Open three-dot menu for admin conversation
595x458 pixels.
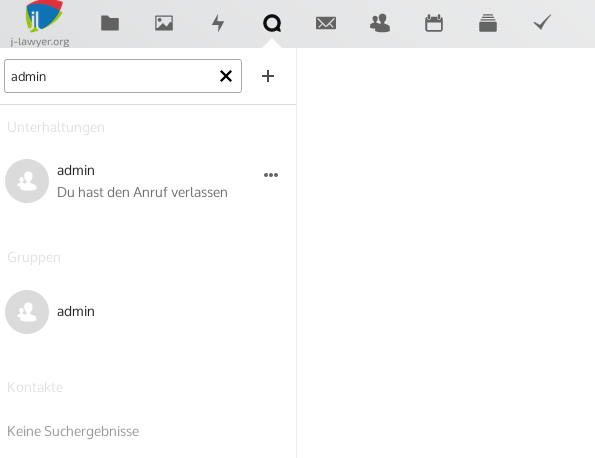(x=271, y=175)
